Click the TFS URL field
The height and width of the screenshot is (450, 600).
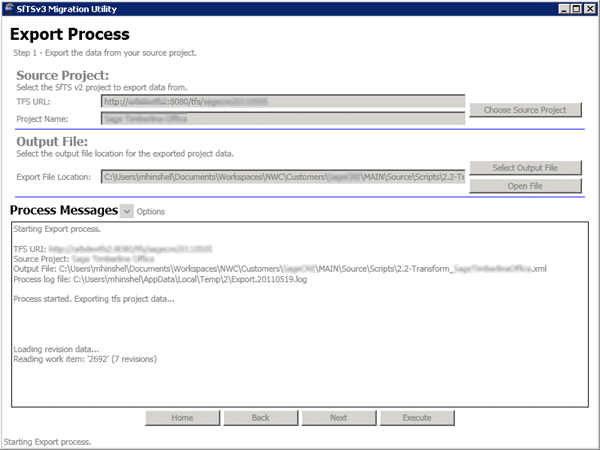[283, 101]
